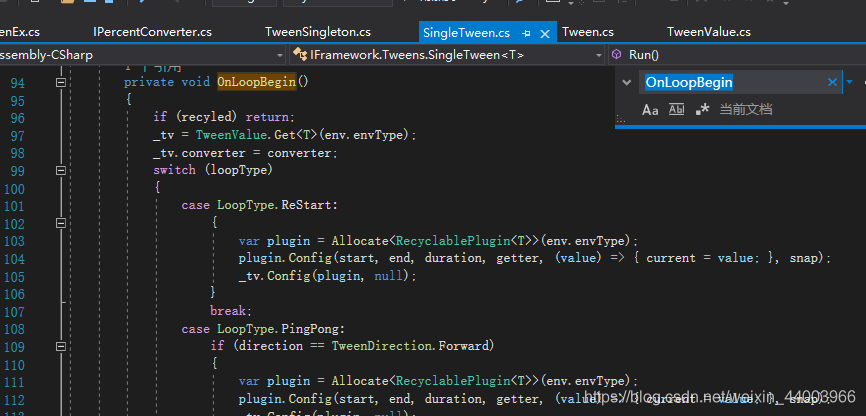
Task: Click '_tv.converter = converter;' on line 98
Action: (x=245, y=152)
